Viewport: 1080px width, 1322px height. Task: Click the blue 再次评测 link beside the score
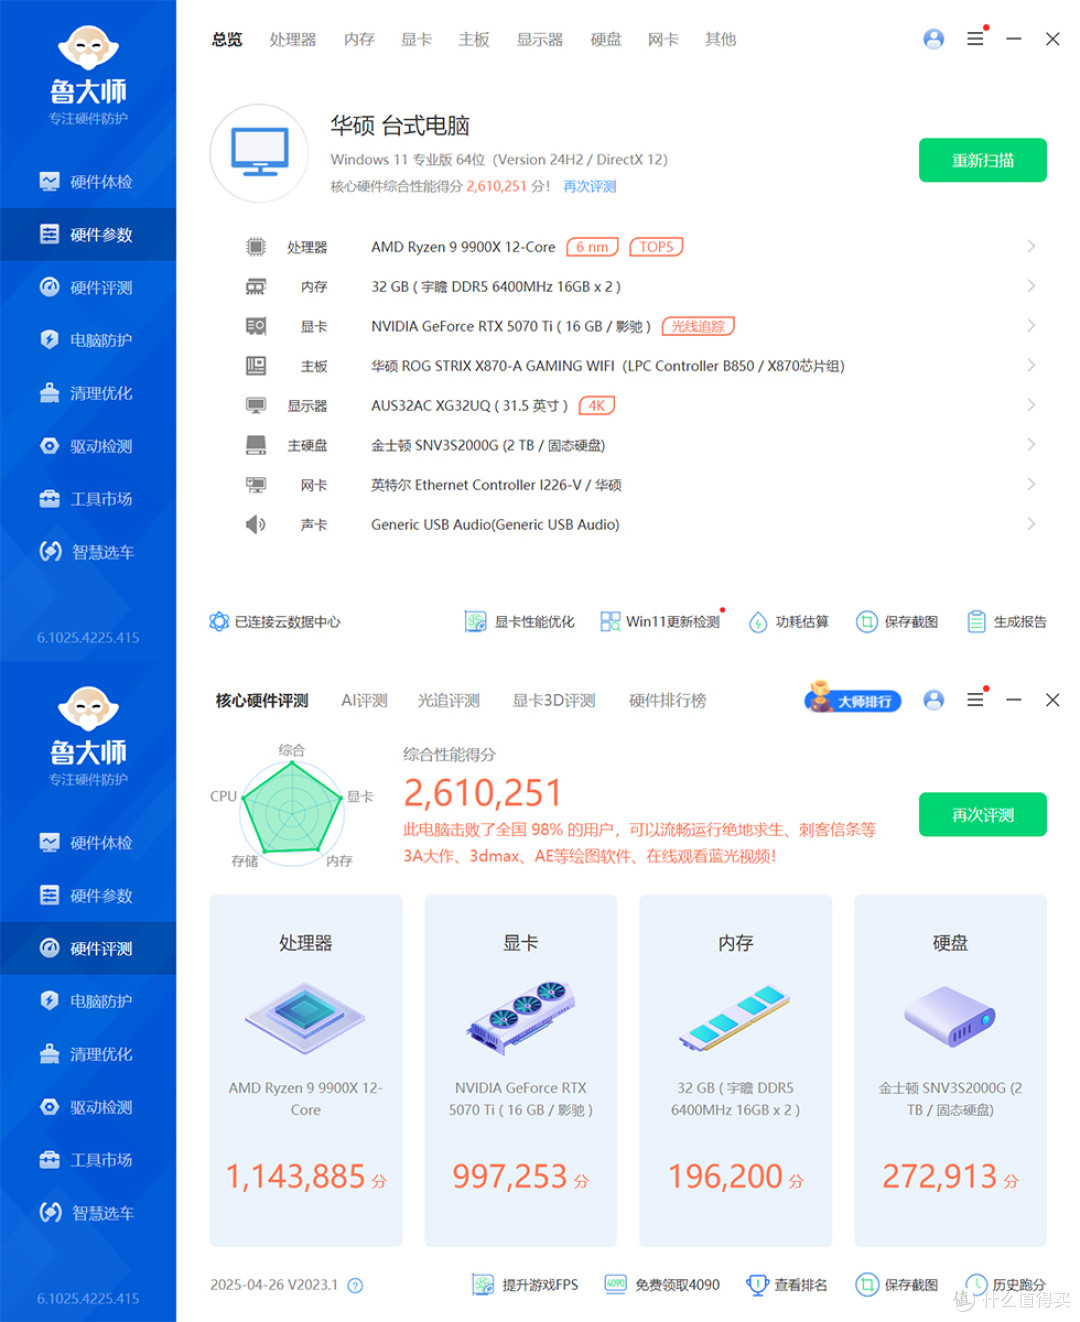589,186
